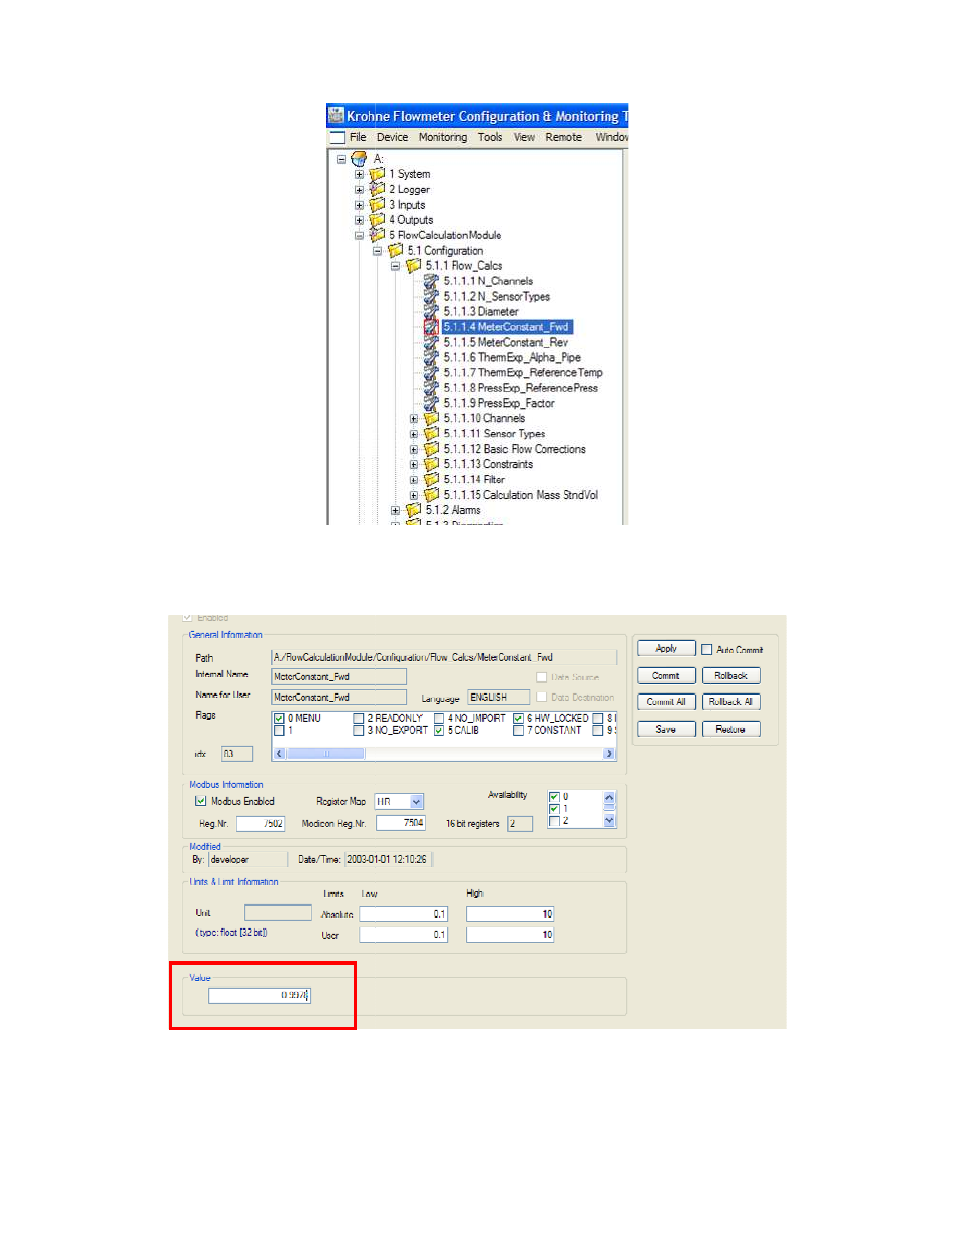Click the 5.1.1.4 MeterConstant_Fwd parameter icon
Image resolution: width=954 pixels, height=1235 pixels.
pos(431,327)
